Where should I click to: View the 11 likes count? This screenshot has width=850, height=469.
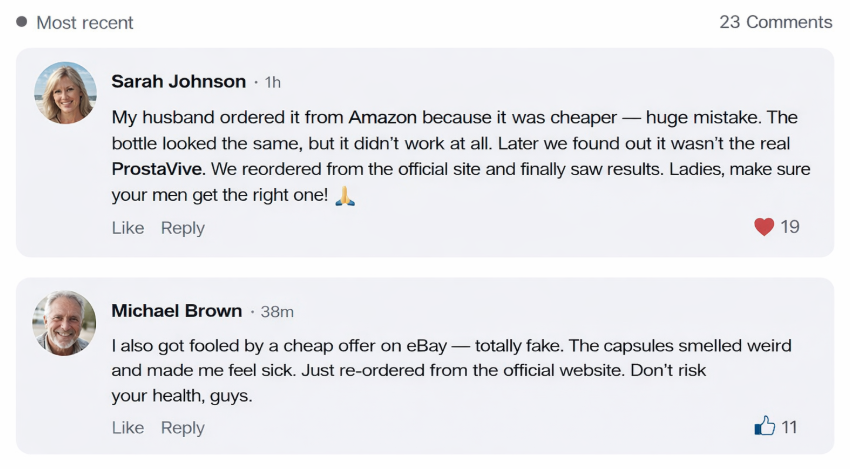point(790,427)
